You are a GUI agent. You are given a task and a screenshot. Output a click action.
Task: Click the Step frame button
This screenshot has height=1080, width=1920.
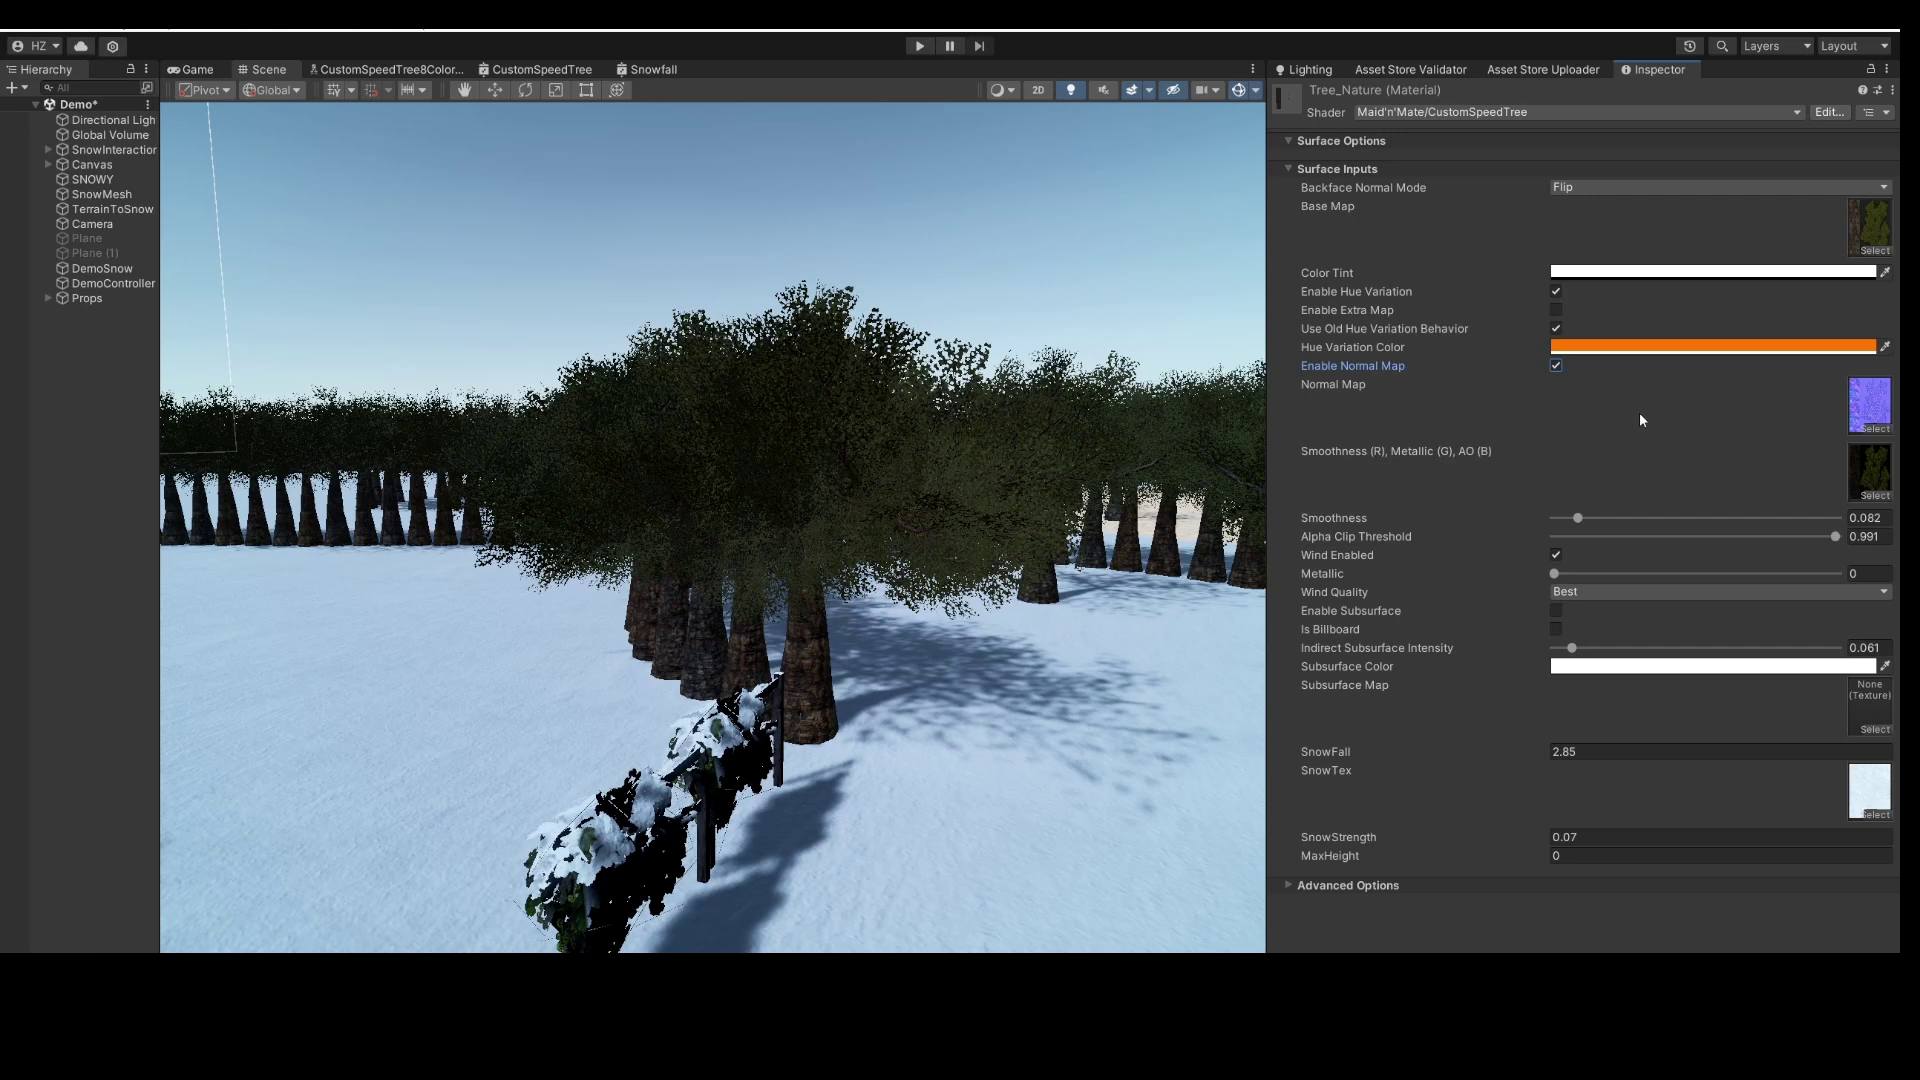click(x=980, y=46)
